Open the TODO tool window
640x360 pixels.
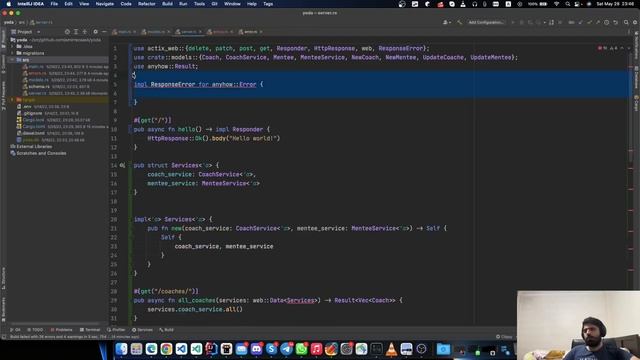click(x=35, y=330)
